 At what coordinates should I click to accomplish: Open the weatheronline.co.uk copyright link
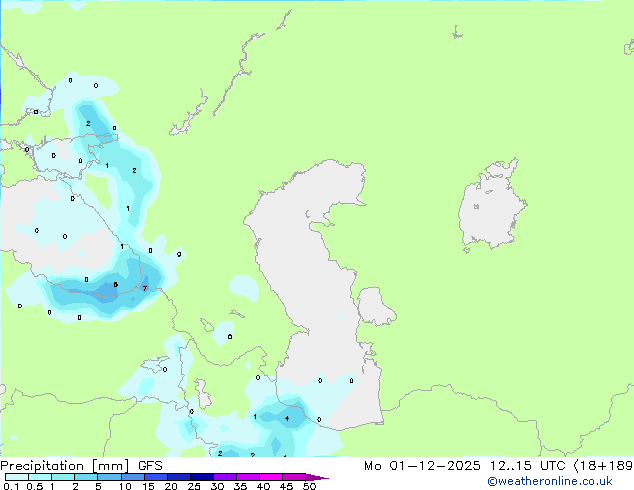pos(550,481)
